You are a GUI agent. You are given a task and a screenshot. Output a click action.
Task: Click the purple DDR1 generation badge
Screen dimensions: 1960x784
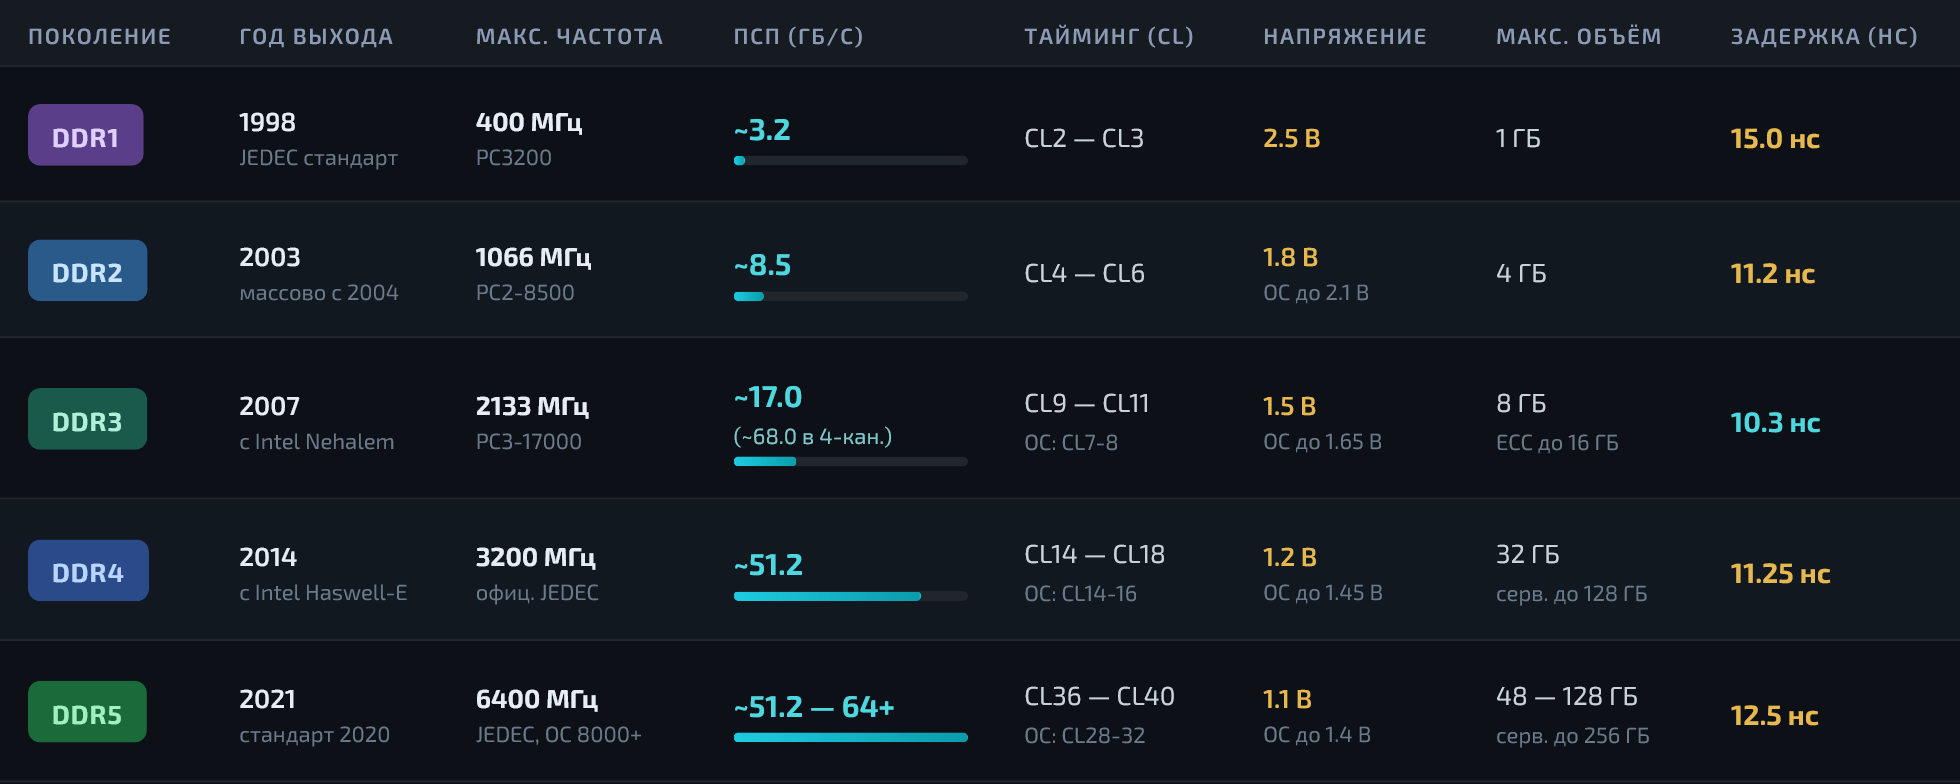85,136
